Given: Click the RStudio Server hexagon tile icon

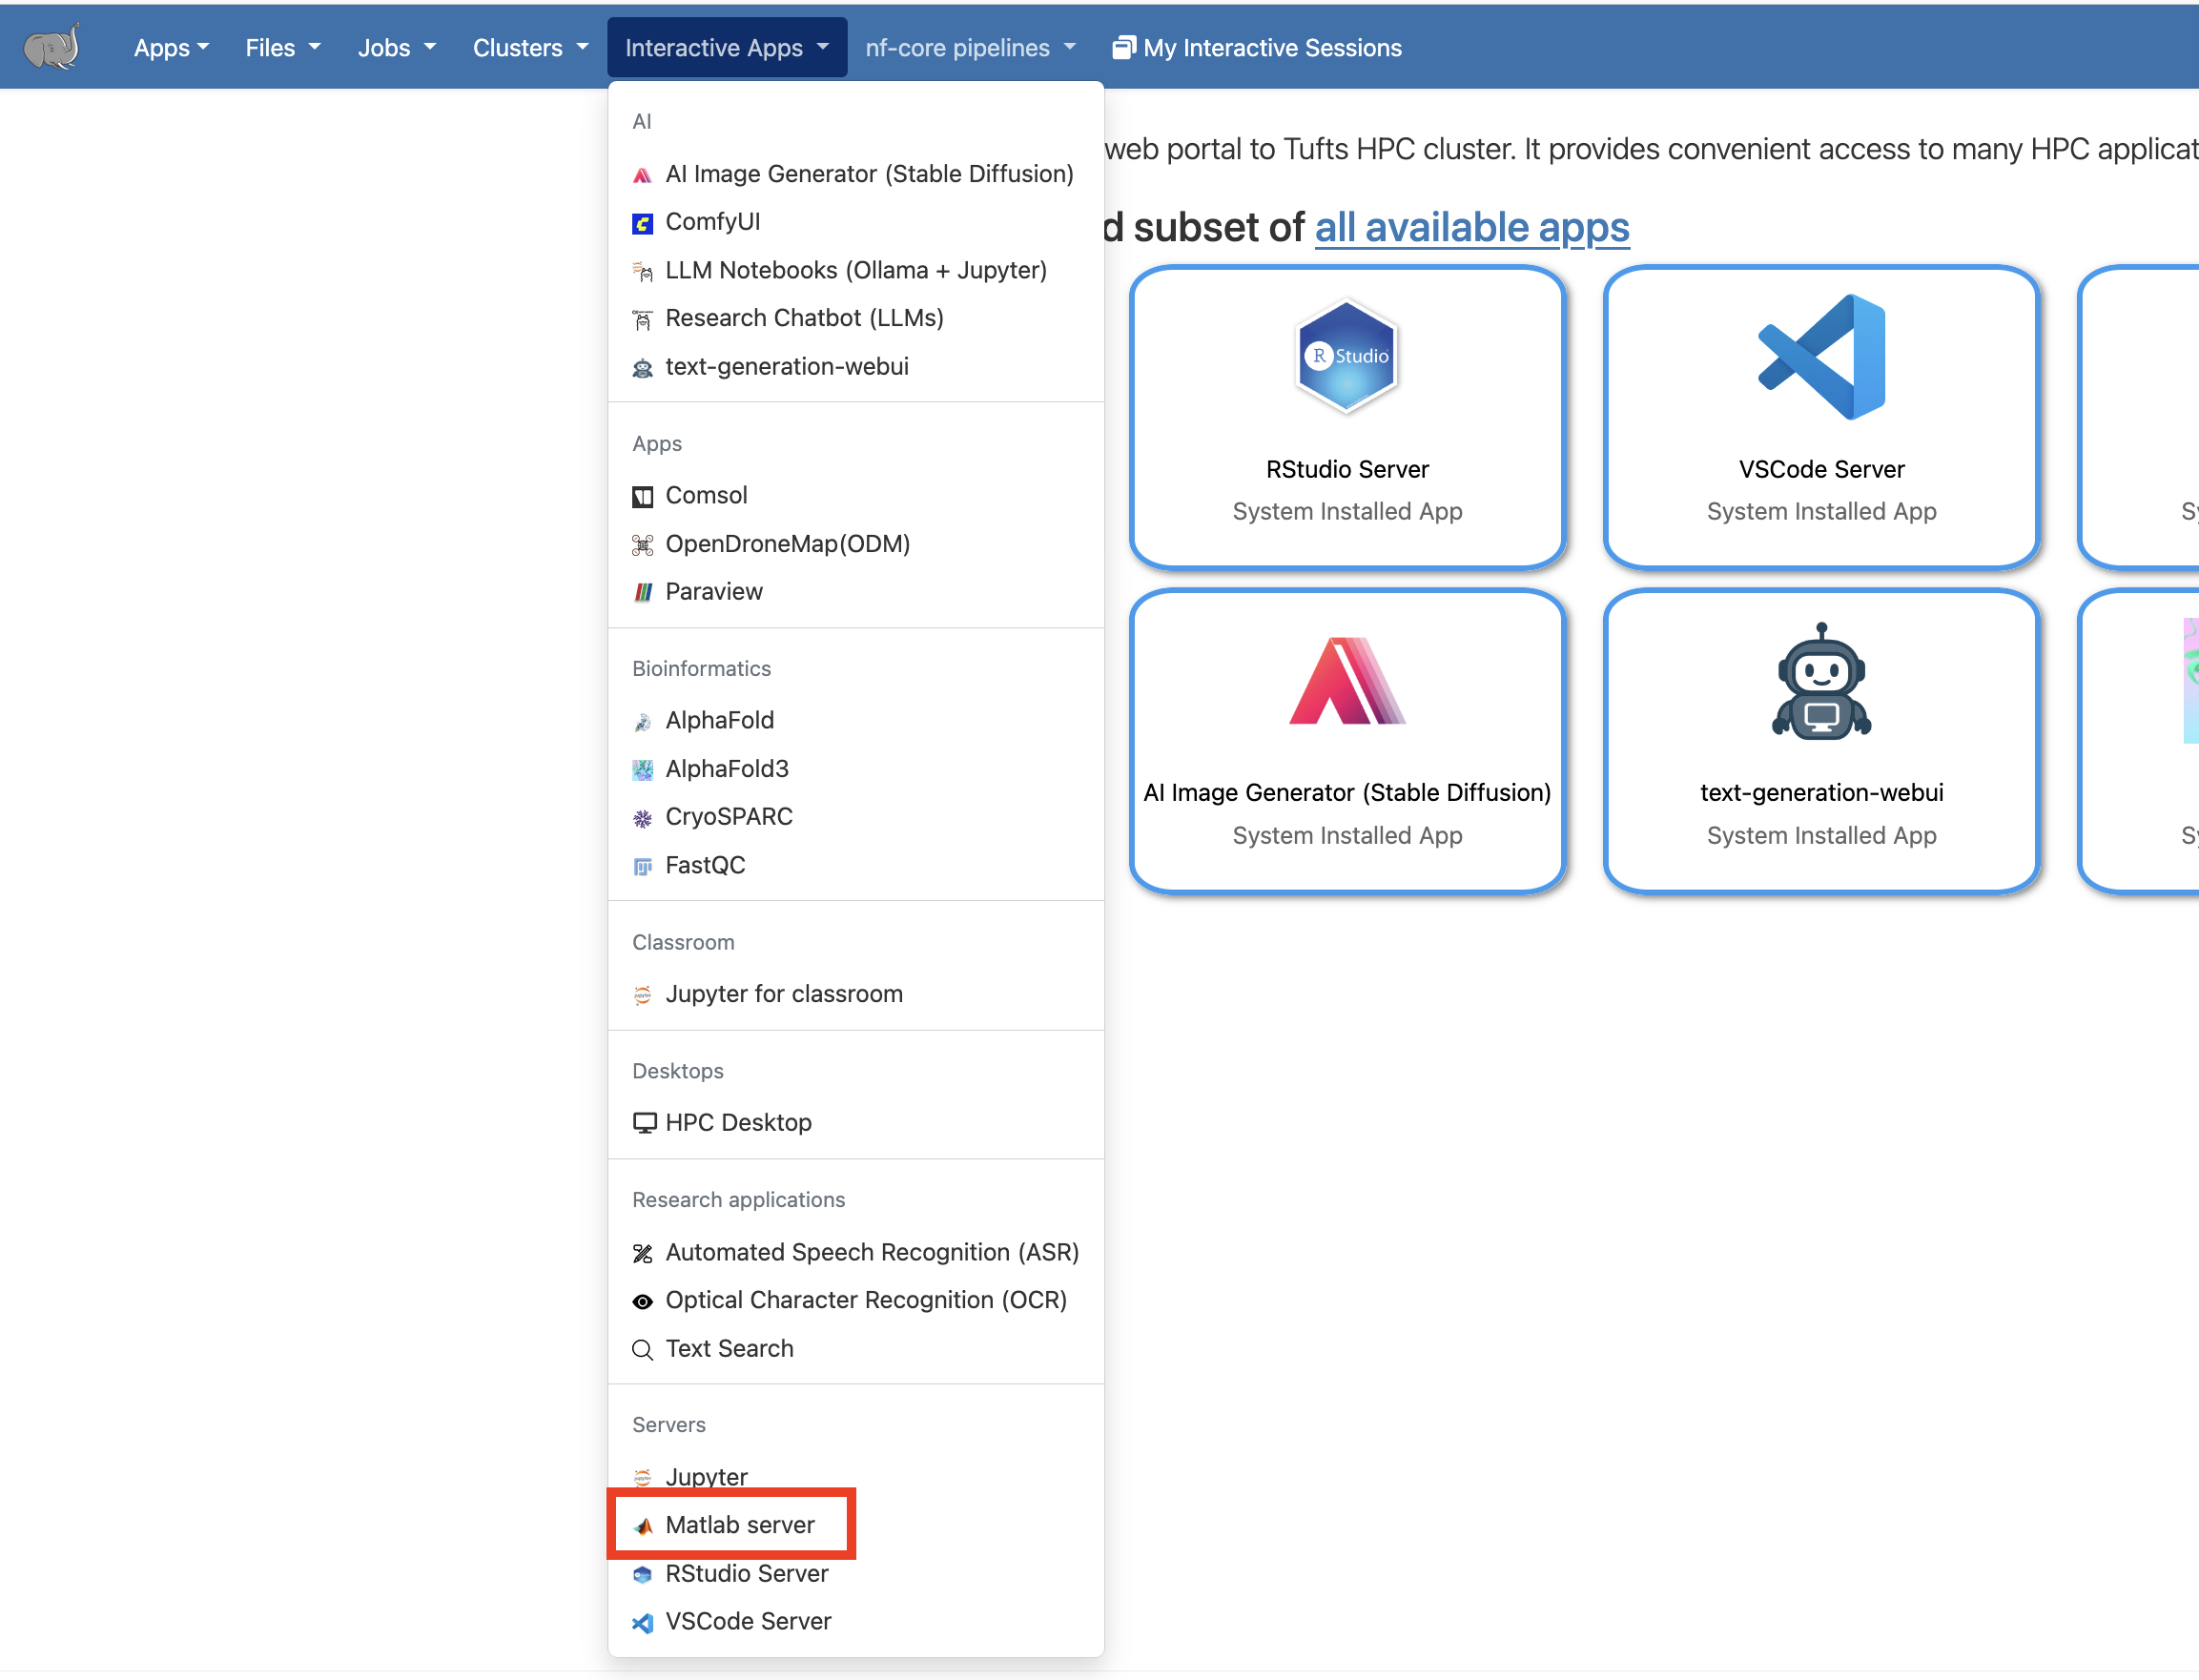Looking at the screenshot, I should (x=1346, y=356).
